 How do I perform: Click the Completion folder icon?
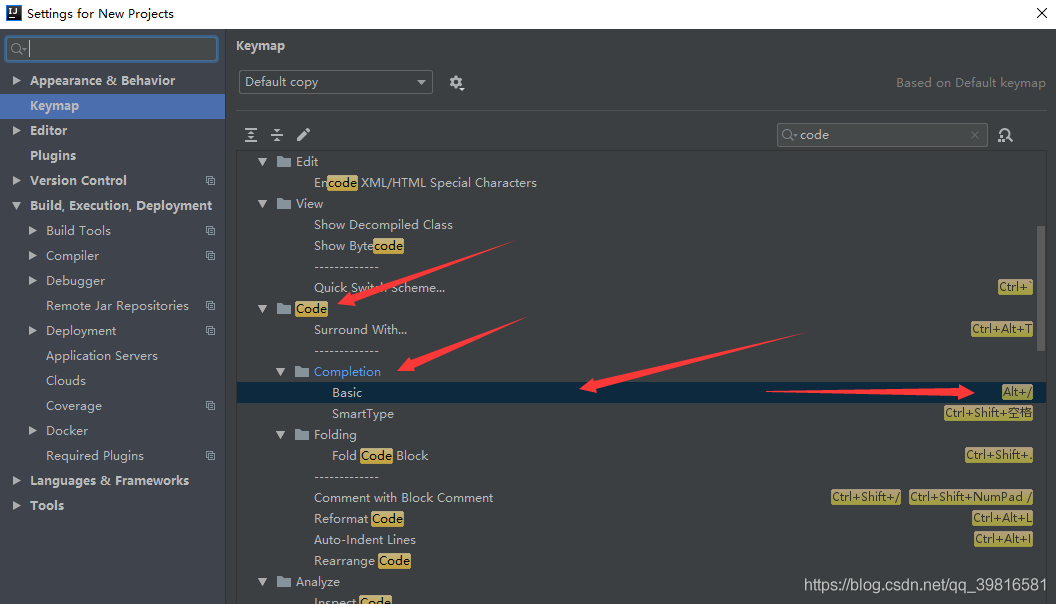click(302, 372)
